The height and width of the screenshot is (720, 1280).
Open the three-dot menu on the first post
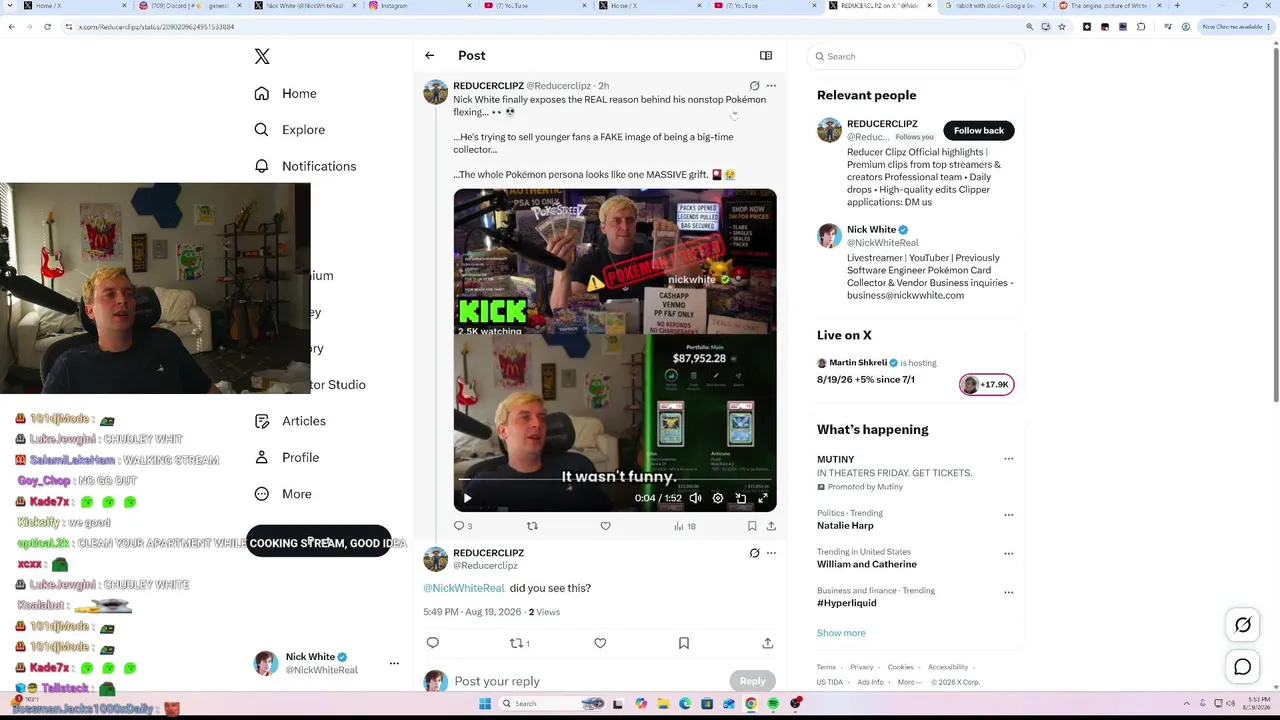point(771,86)
